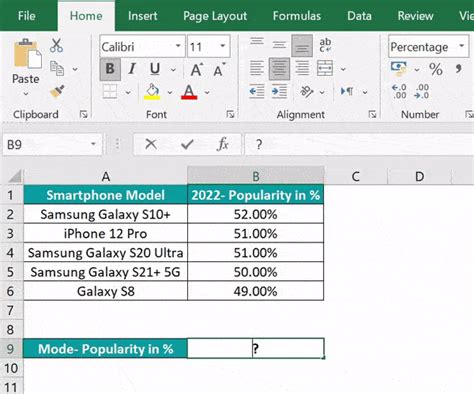The width and height of the screenshot is (474, 394).
Task: Open font size 11 dropdown
Action: 223,46
